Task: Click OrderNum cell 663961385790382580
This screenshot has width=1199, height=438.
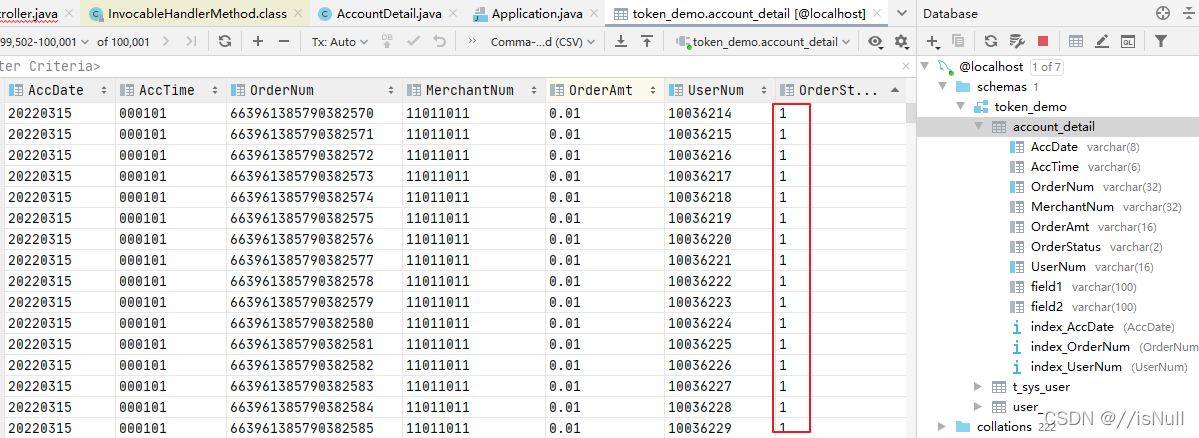Action: (x=314, y=322)
